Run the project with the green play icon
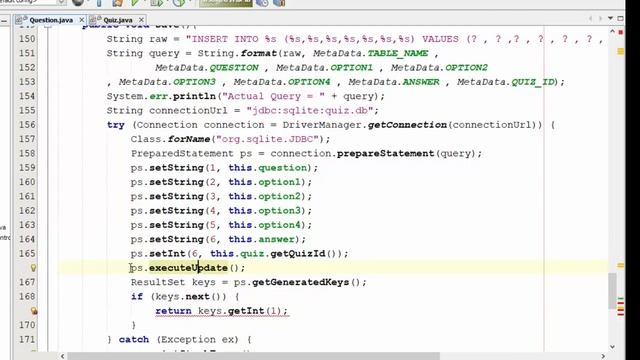The height and width of the screenshot is (360, 640). pos(135,3)
